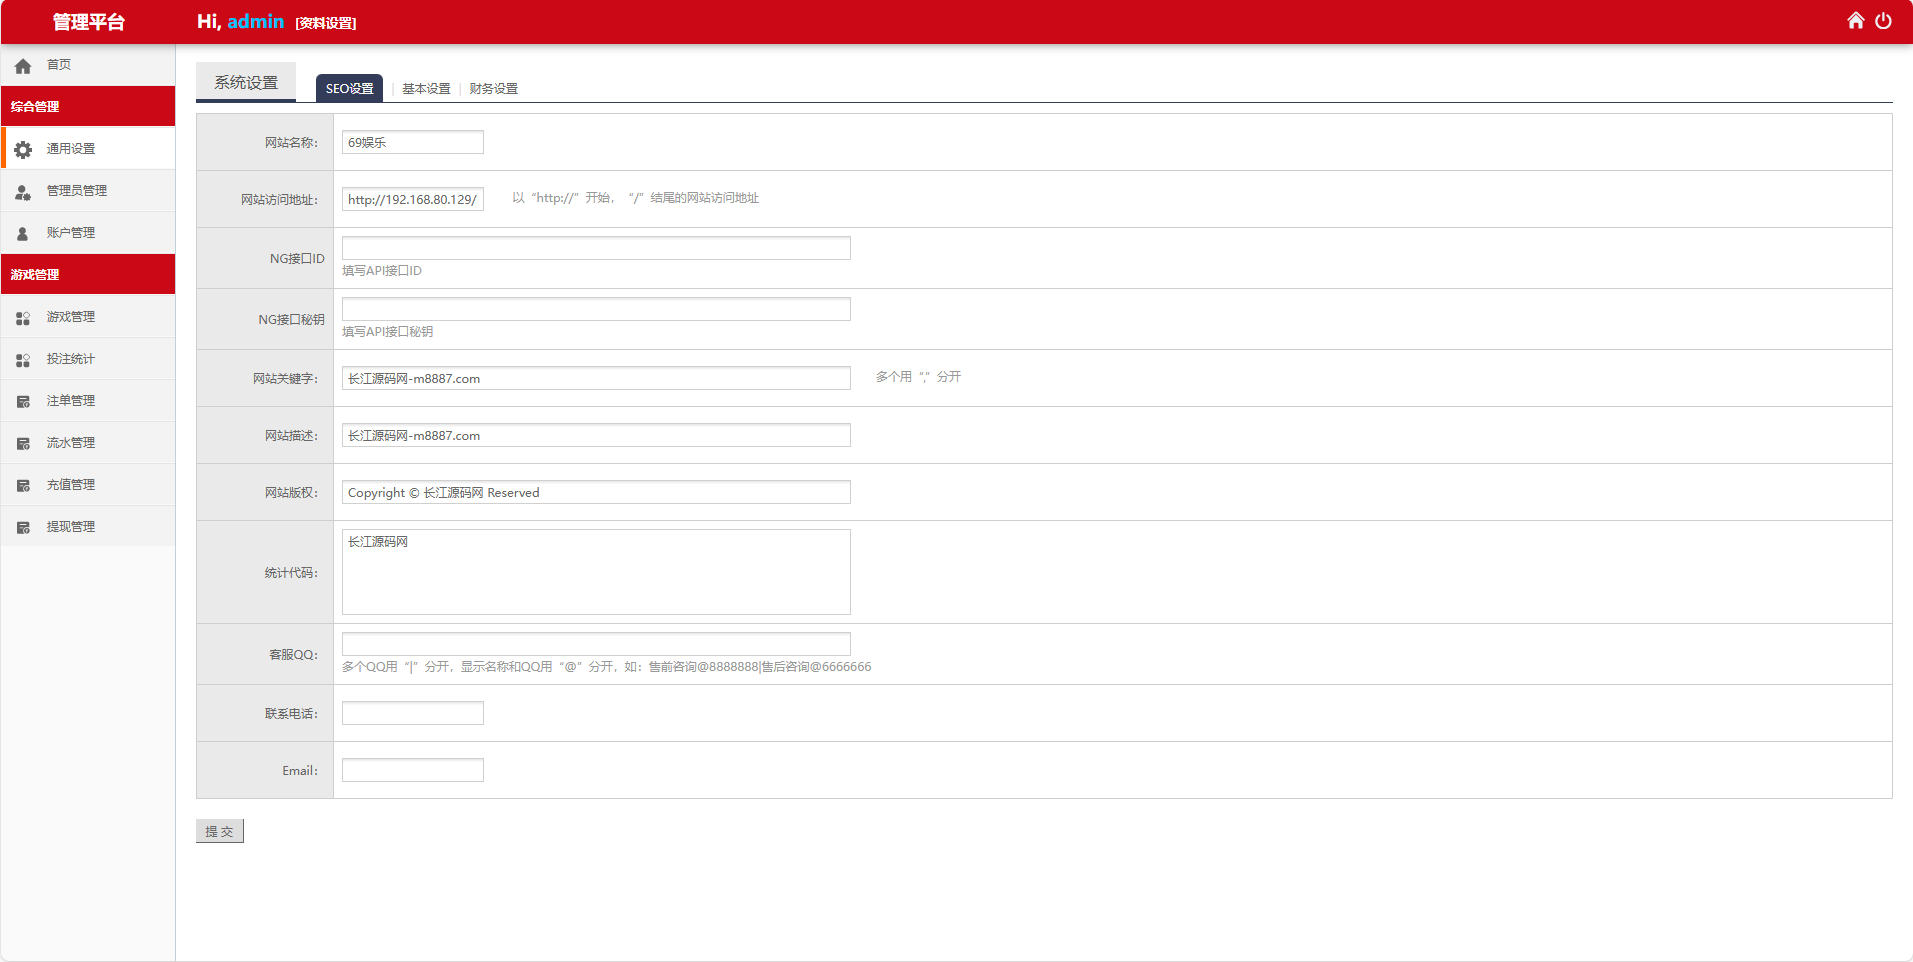Click the hint about 多个用 "," 分开
Image resolution: width=1913 pixels, height=962 pixels.
tap(918, 377)
